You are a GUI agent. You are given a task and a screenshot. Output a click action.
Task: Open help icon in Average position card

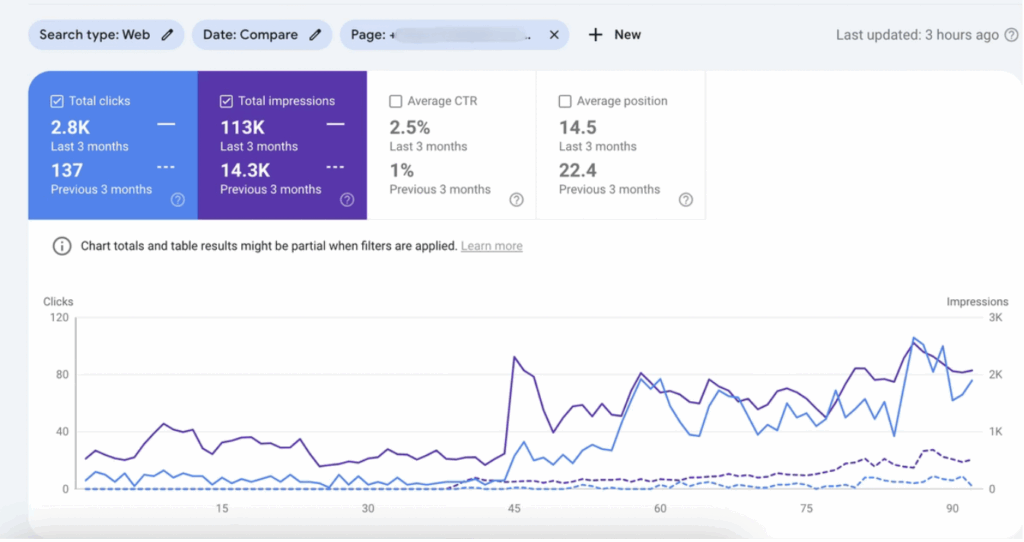(686, 200)
